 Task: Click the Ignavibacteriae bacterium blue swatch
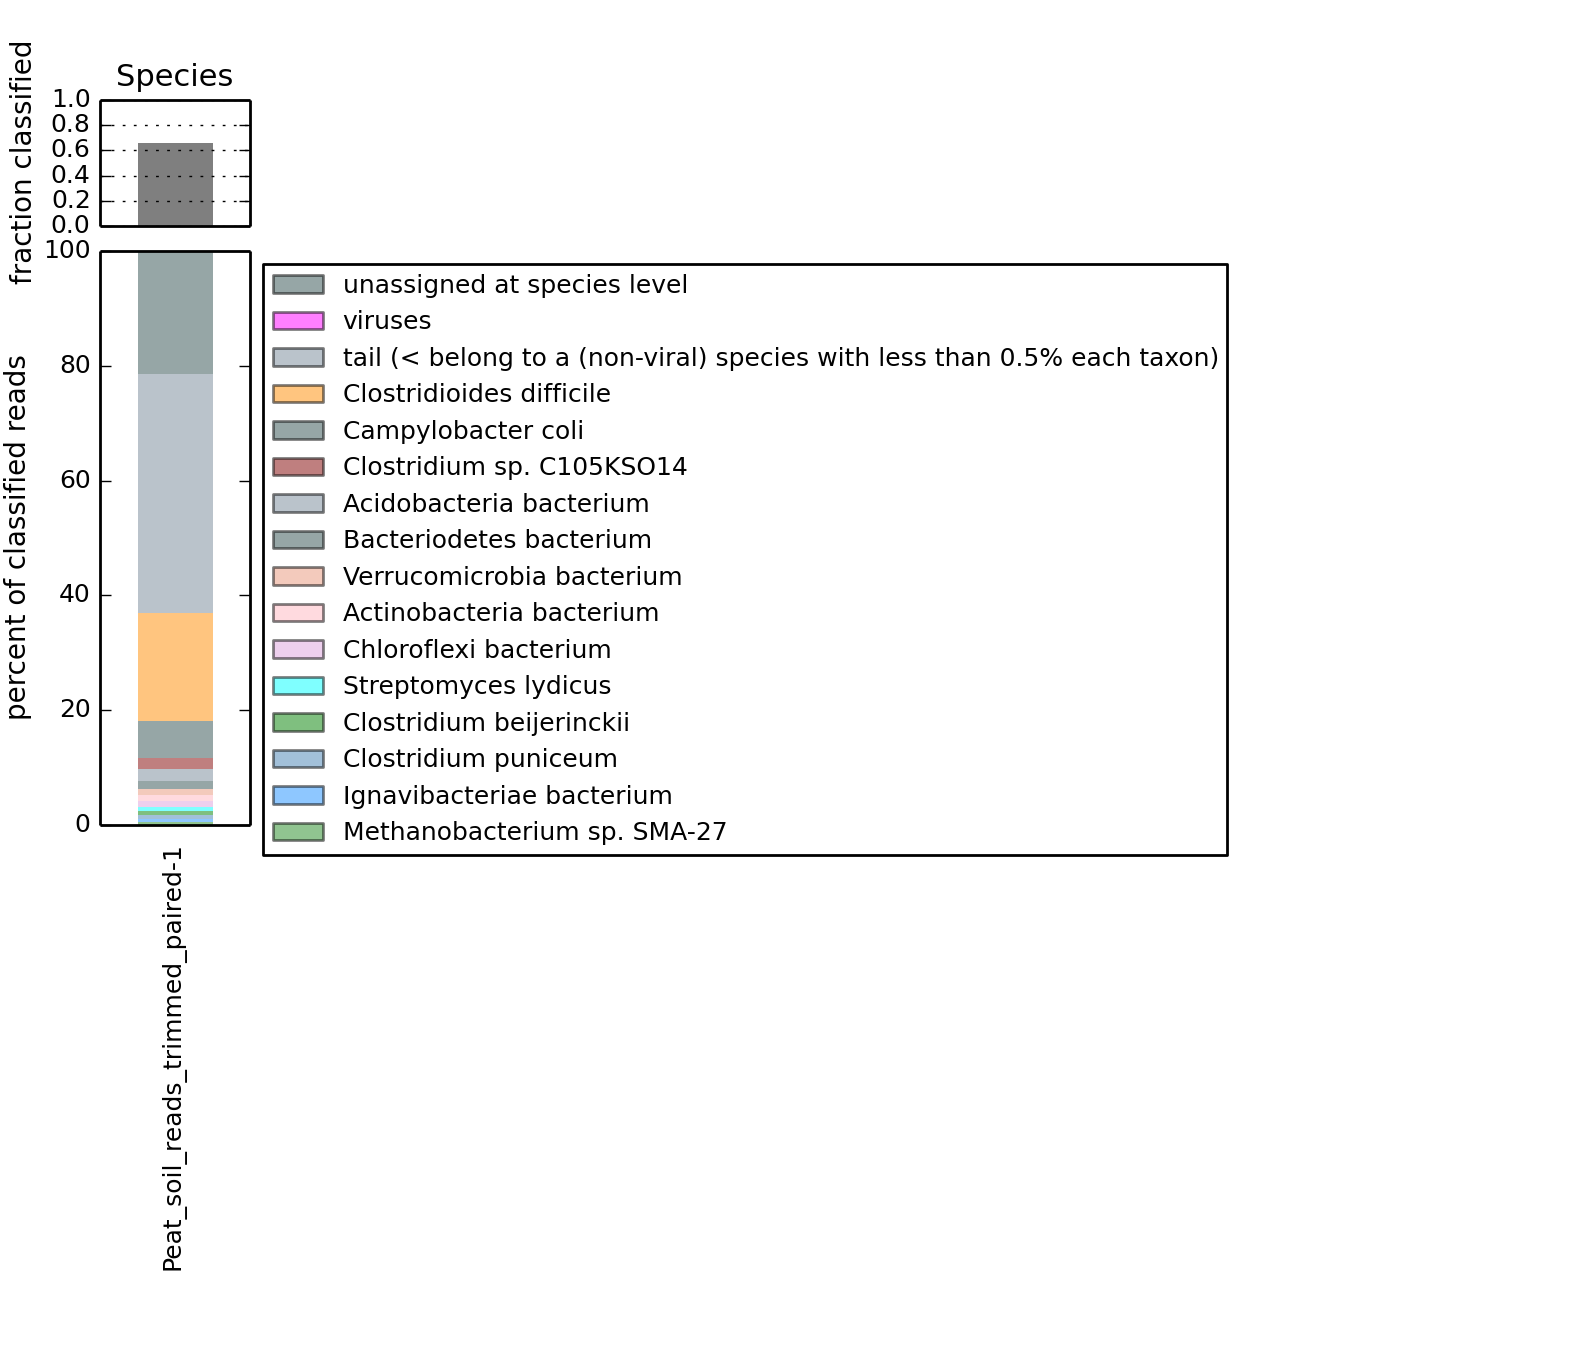click(x=298, y=796)
